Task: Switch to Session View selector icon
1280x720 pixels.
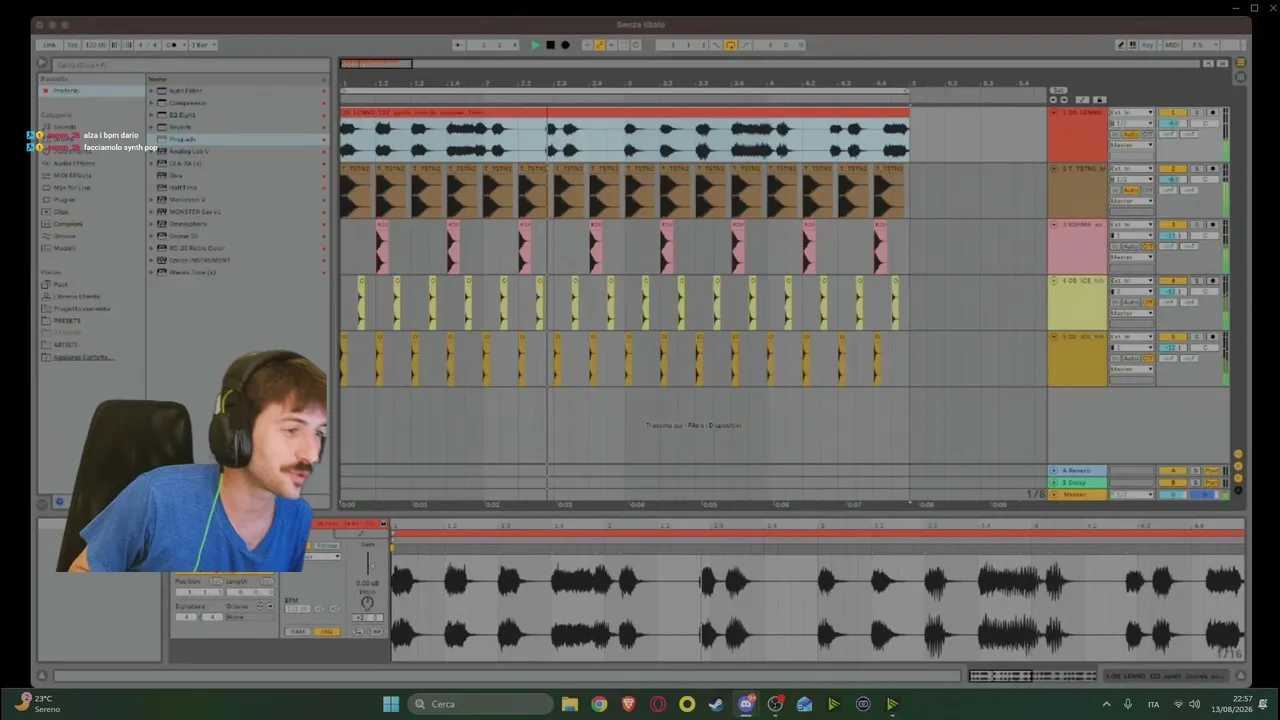Action: (1240, 77)
